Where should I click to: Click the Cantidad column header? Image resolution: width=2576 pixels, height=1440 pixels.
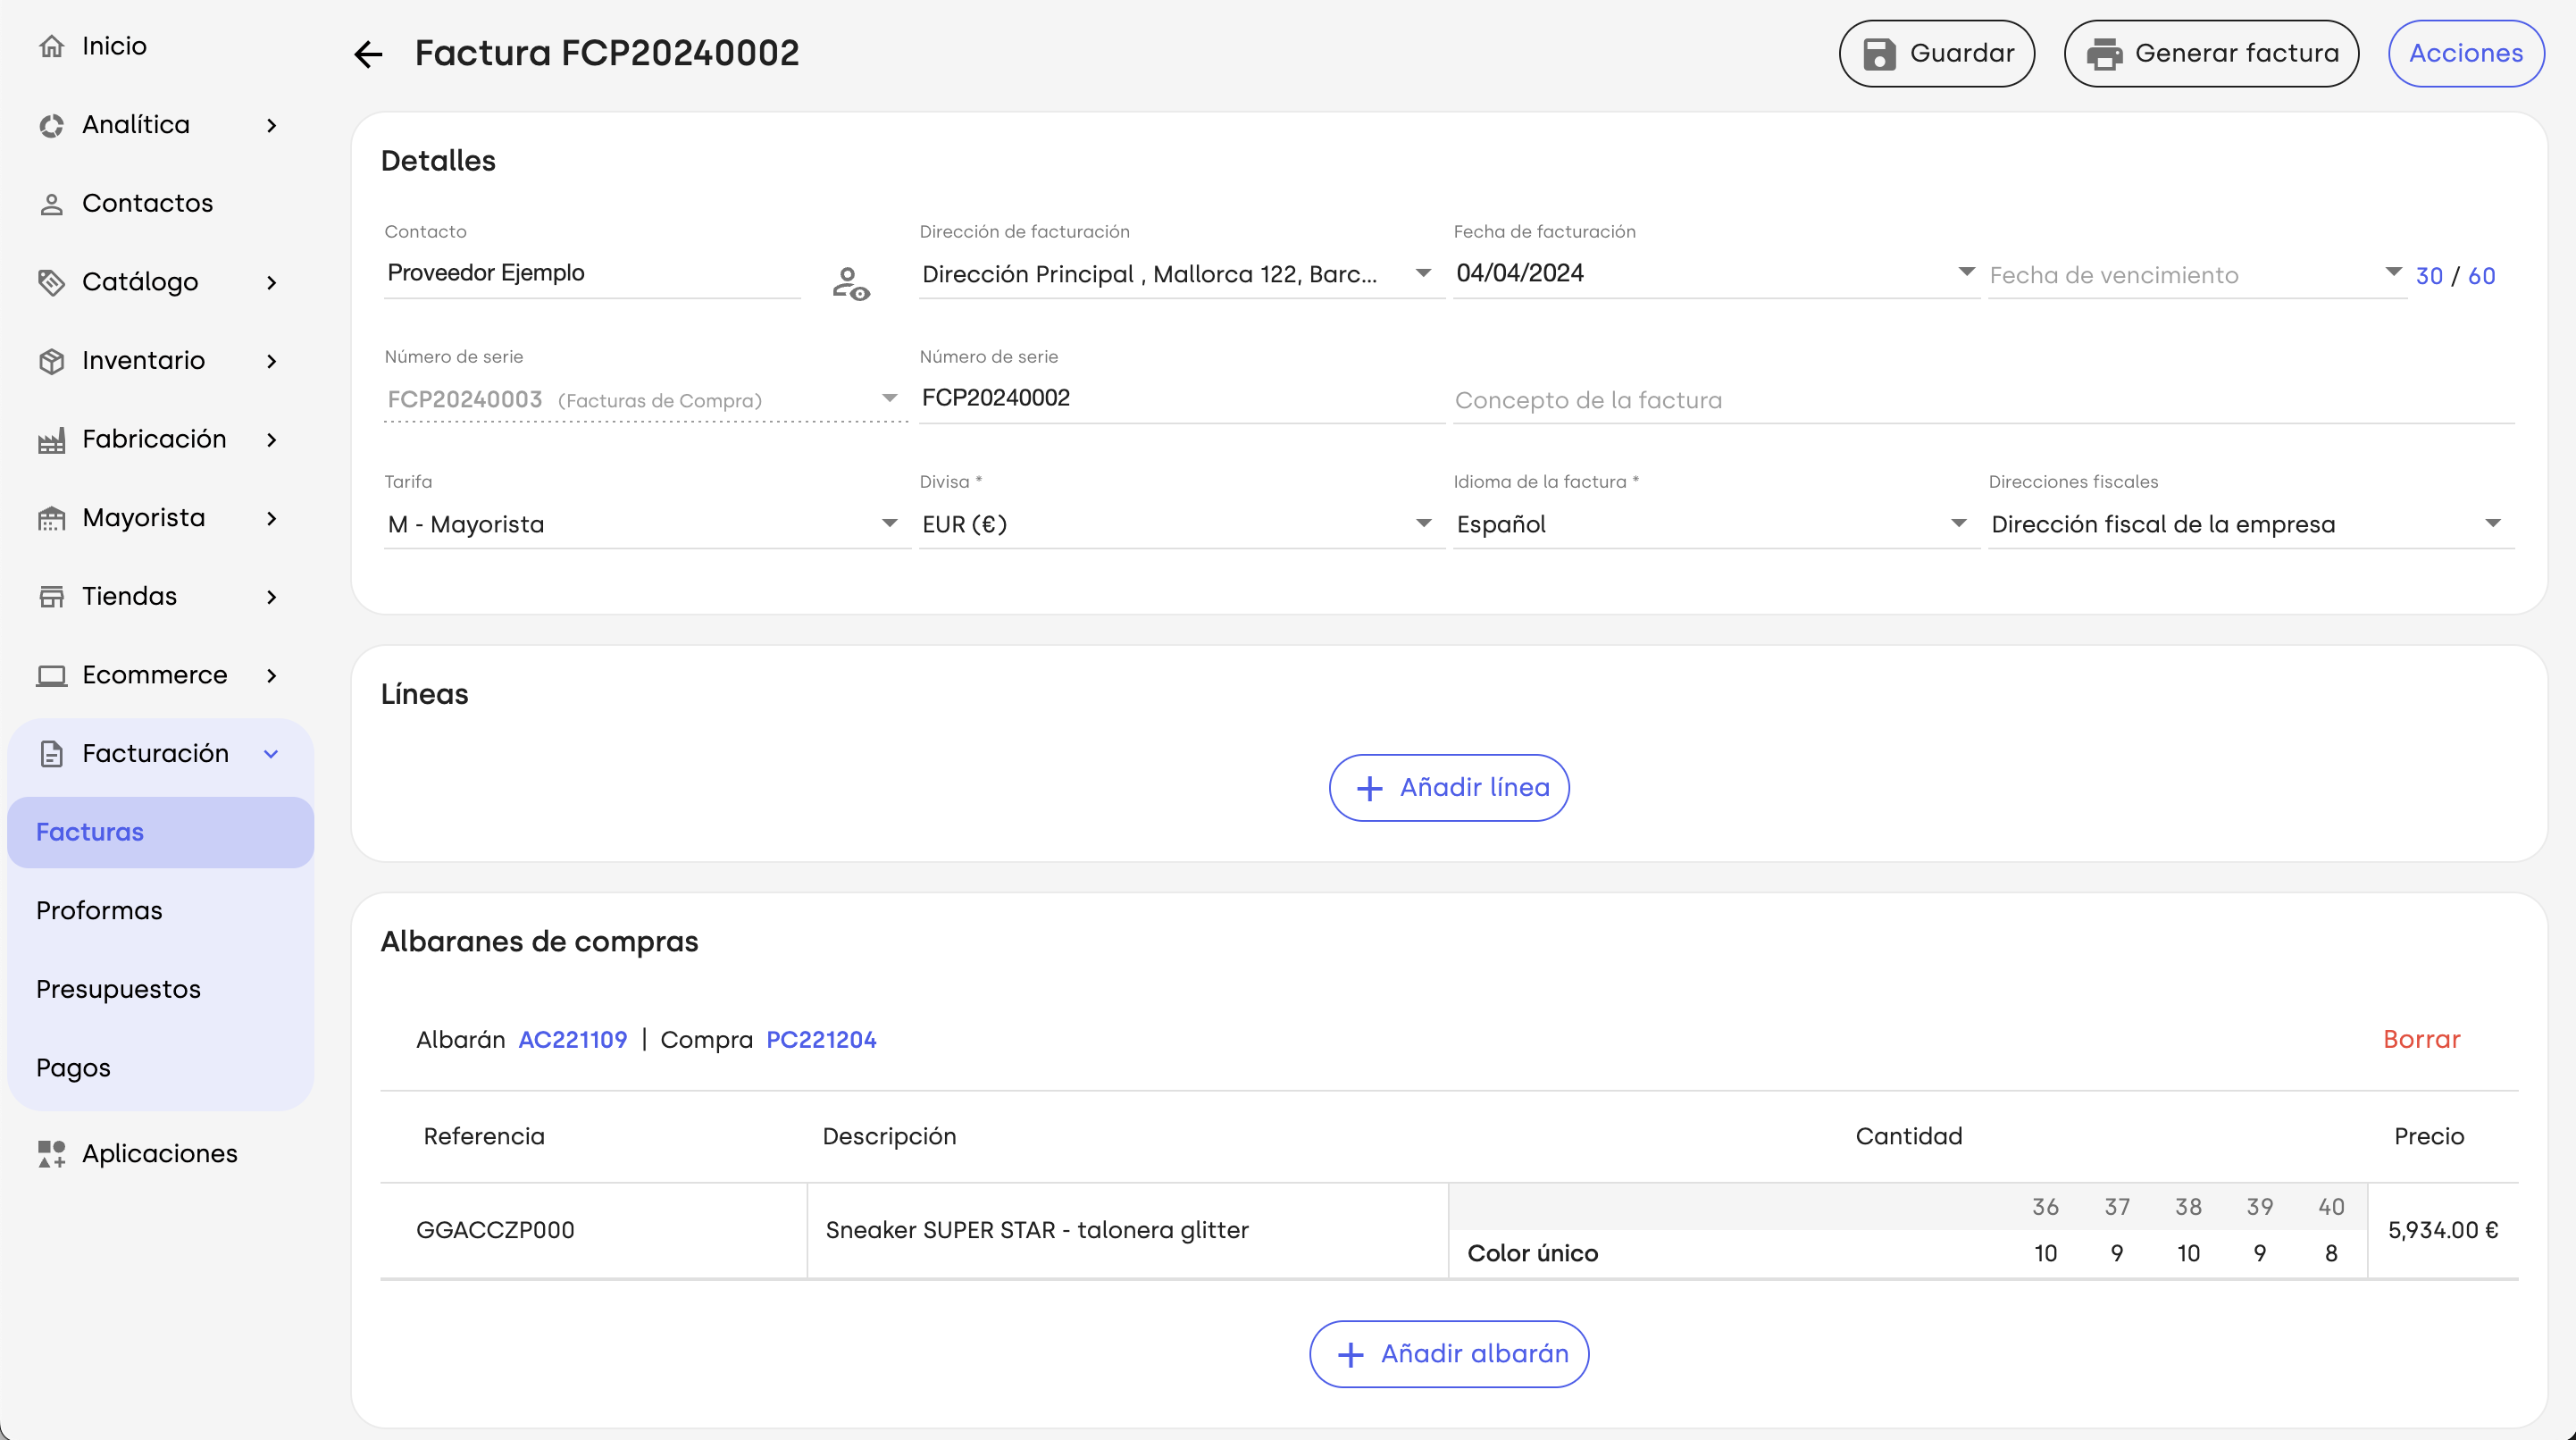click(1909, 1137)
